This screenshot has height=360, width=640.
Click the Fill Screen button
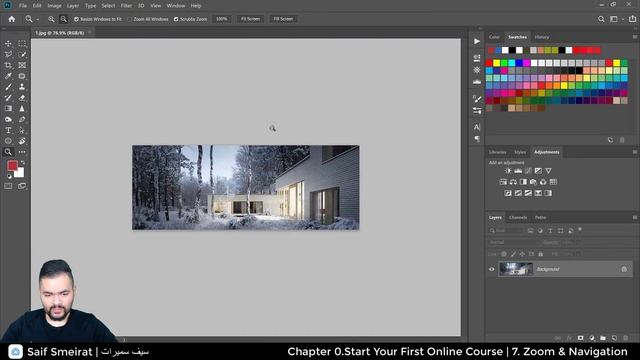[283, 19]
